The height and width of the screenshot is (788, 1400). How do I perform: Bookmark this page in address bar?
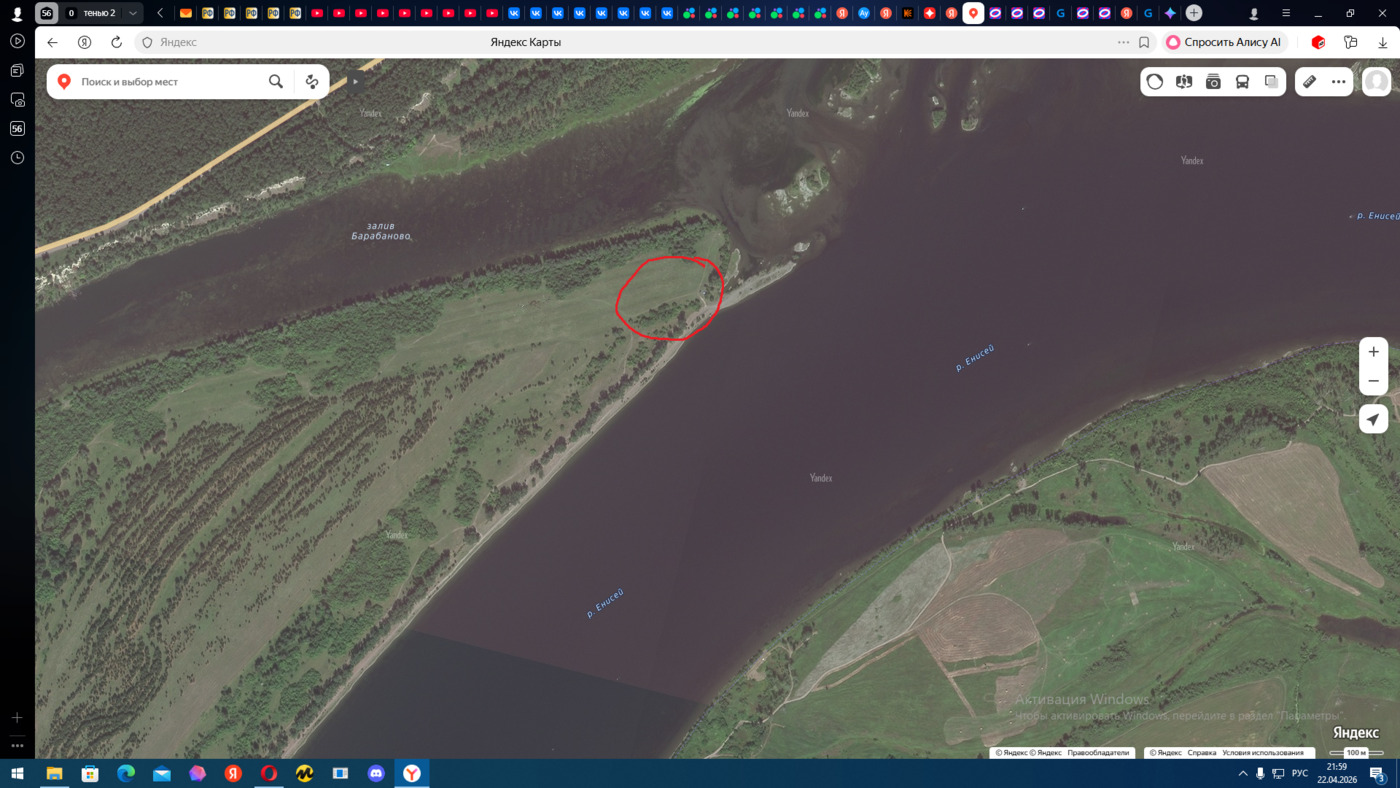tap(1144, 43)
